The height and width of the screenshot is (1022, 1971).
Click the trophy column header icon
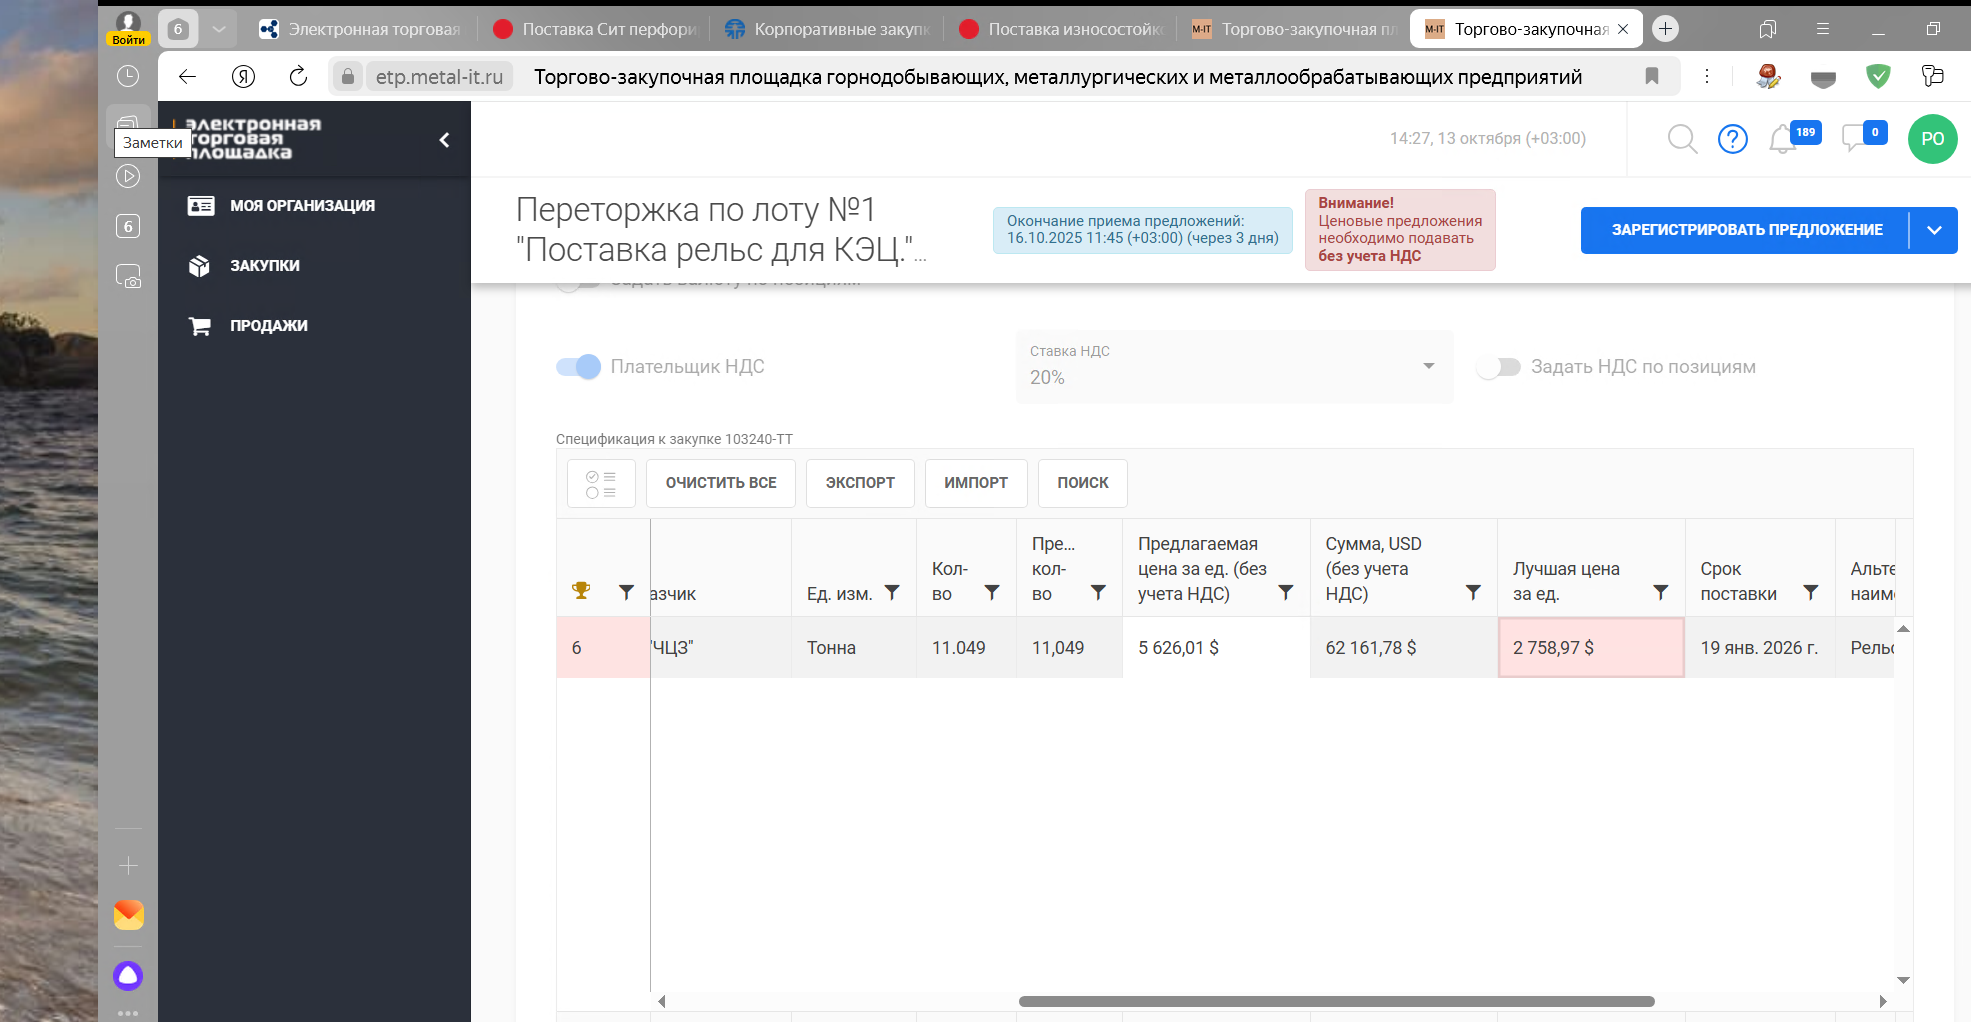(580, 591)
